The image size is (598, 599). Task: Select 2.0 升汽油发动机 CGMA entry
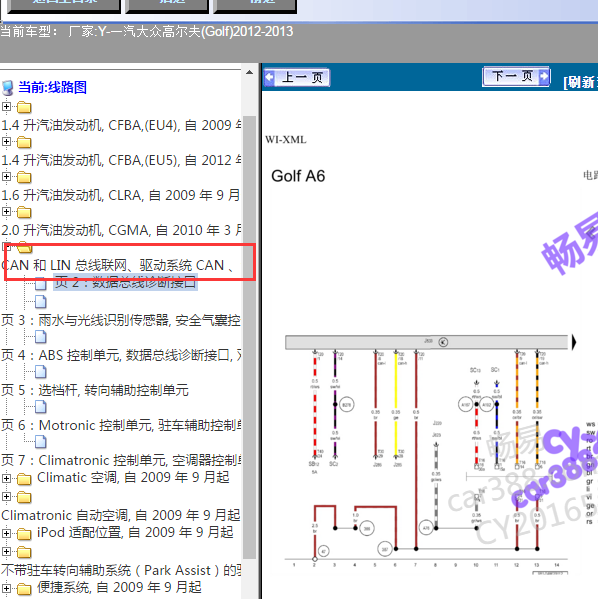pyautogui.click(x=121, y=230)
